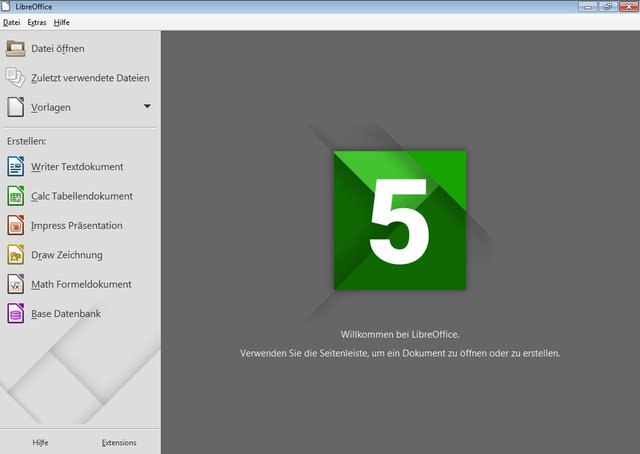Click the Hilfe button at sidebar bottom
The image size is (640, 454).
40,443
